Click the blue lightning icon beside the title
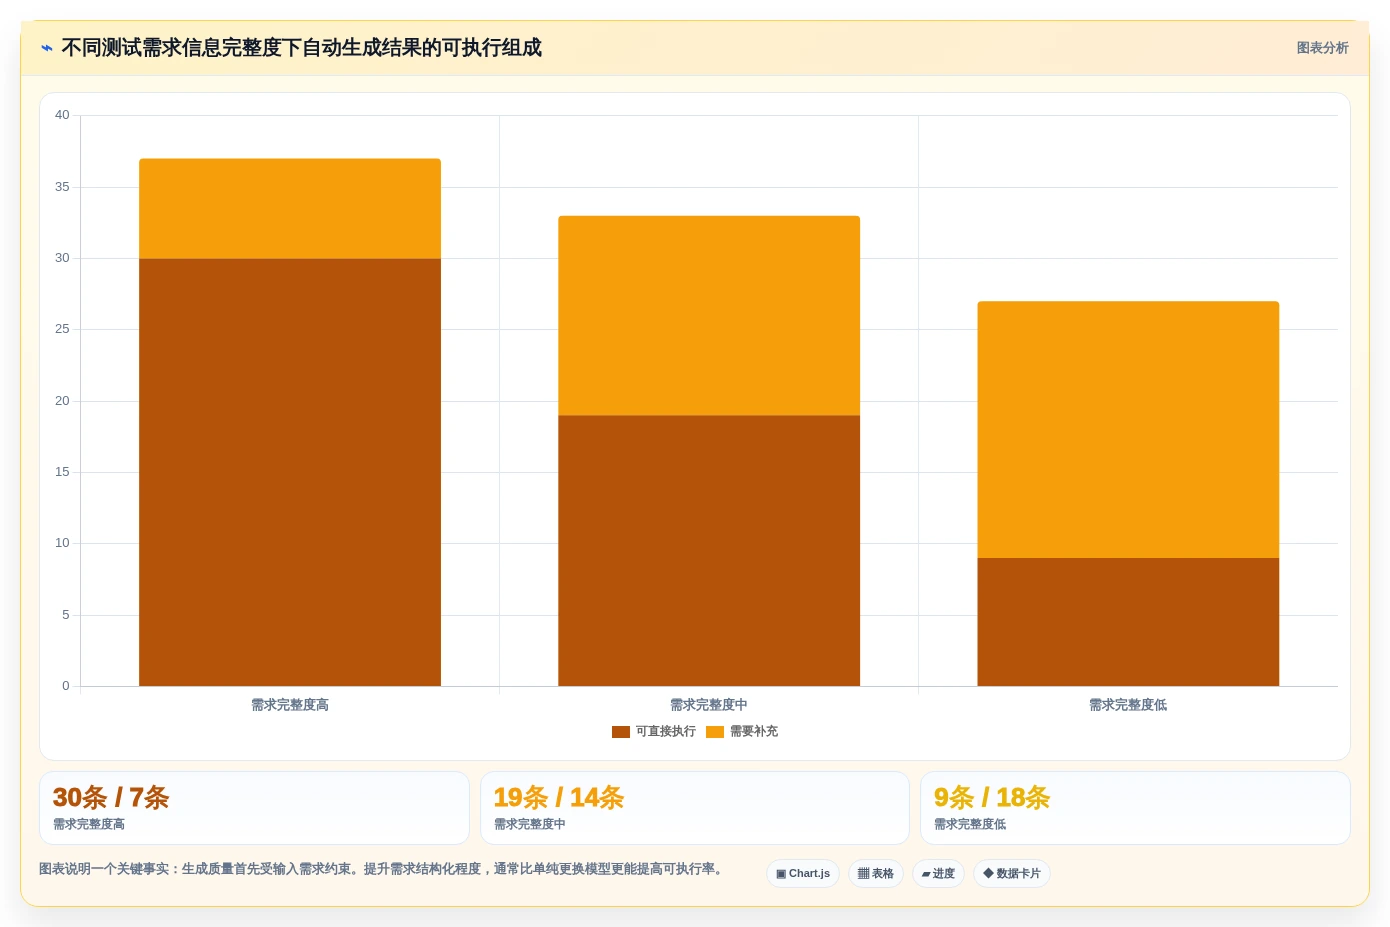This screenshot has width=1390, height=927. 47,48
